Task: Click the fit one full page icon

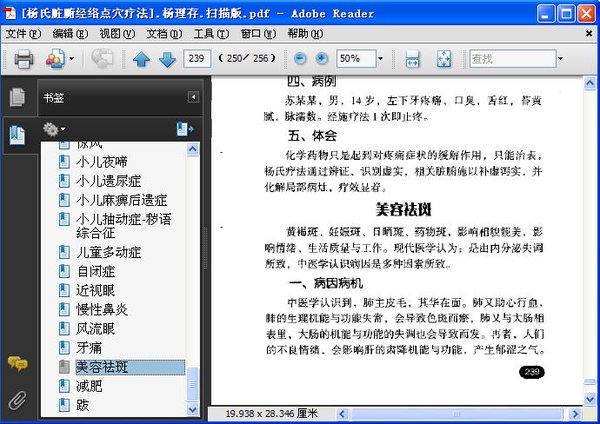Action: click(444, 59)
